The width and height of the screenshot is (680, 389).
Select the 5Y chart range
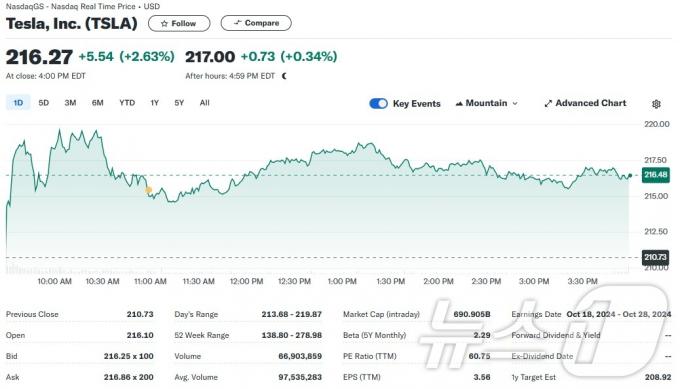(179, 103)
